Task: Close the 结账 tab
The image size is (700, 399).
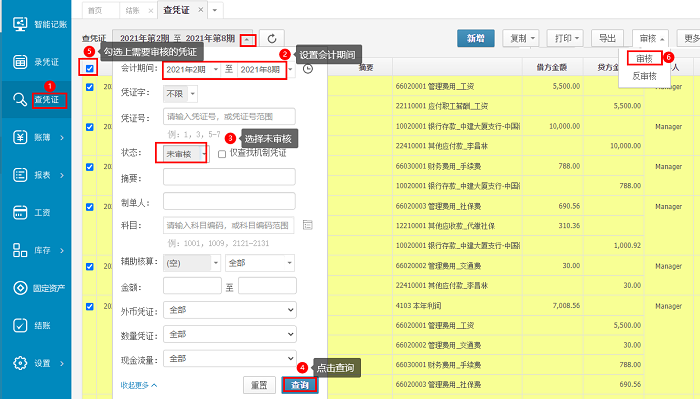Action: coord(151,11)
